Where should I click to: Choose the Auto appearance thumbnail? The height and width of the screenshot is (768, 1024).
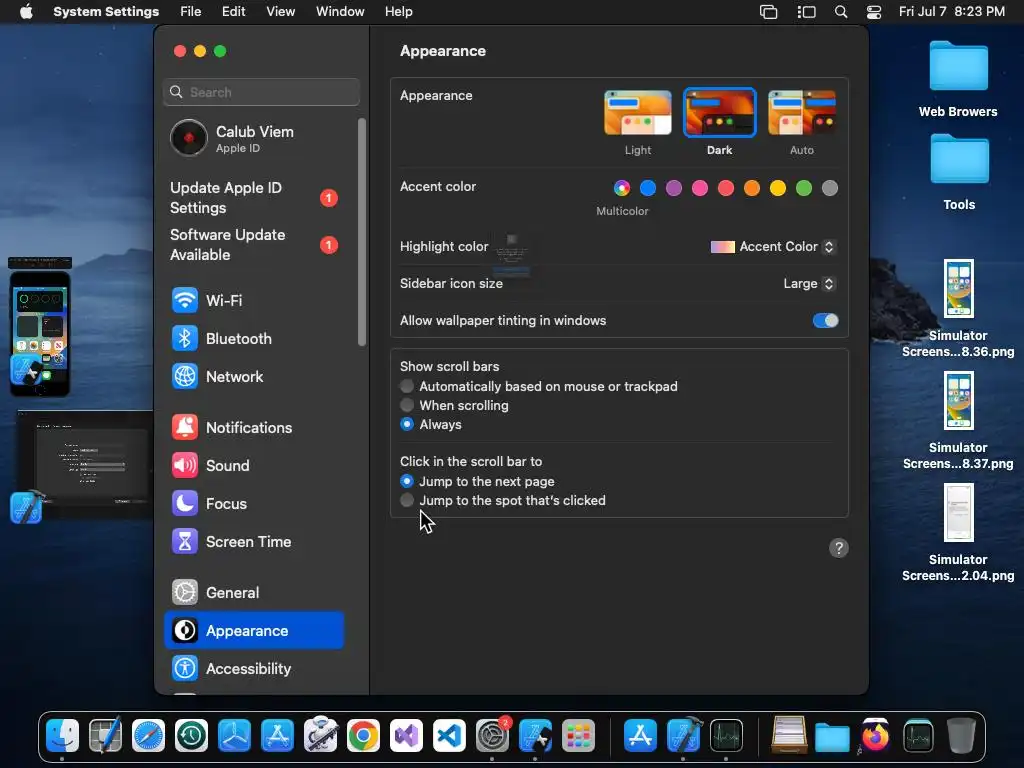click(x=802, y=112)
